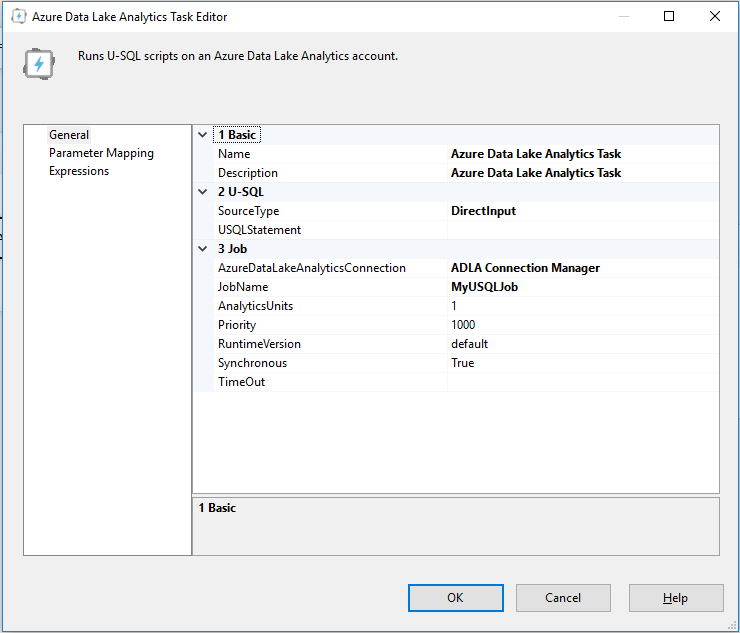The width and height of the screenshot is (740, 633).
Task: Collapse the 2 U-SQL category
Action: click(x=202, y=192)
